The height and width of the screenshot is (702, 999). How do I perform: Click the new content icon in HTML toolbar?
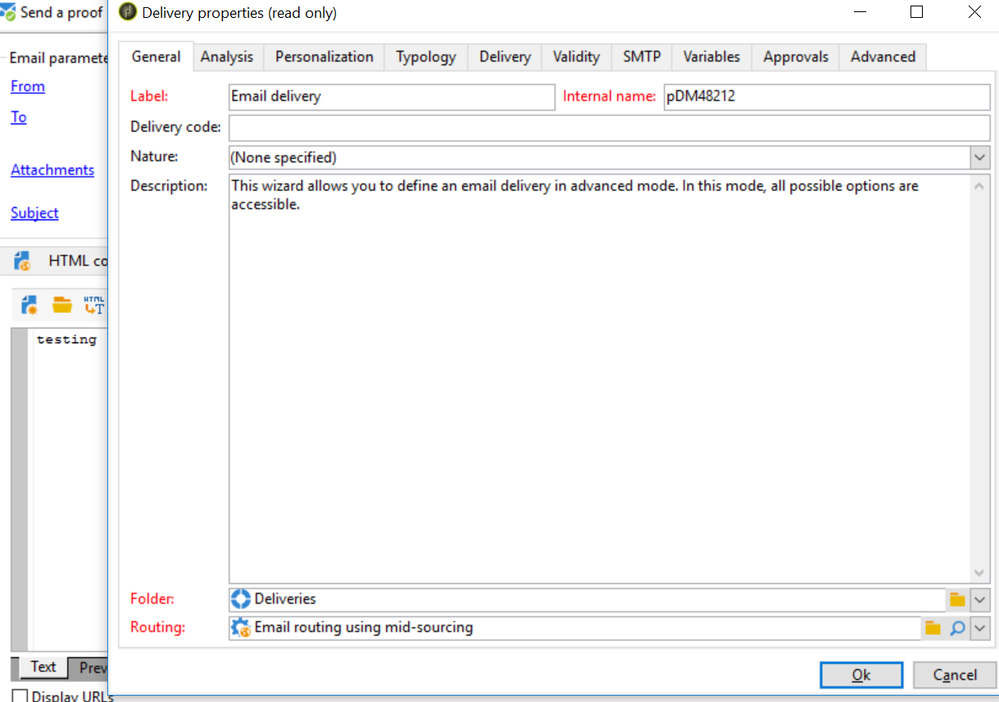click(29, 306)
